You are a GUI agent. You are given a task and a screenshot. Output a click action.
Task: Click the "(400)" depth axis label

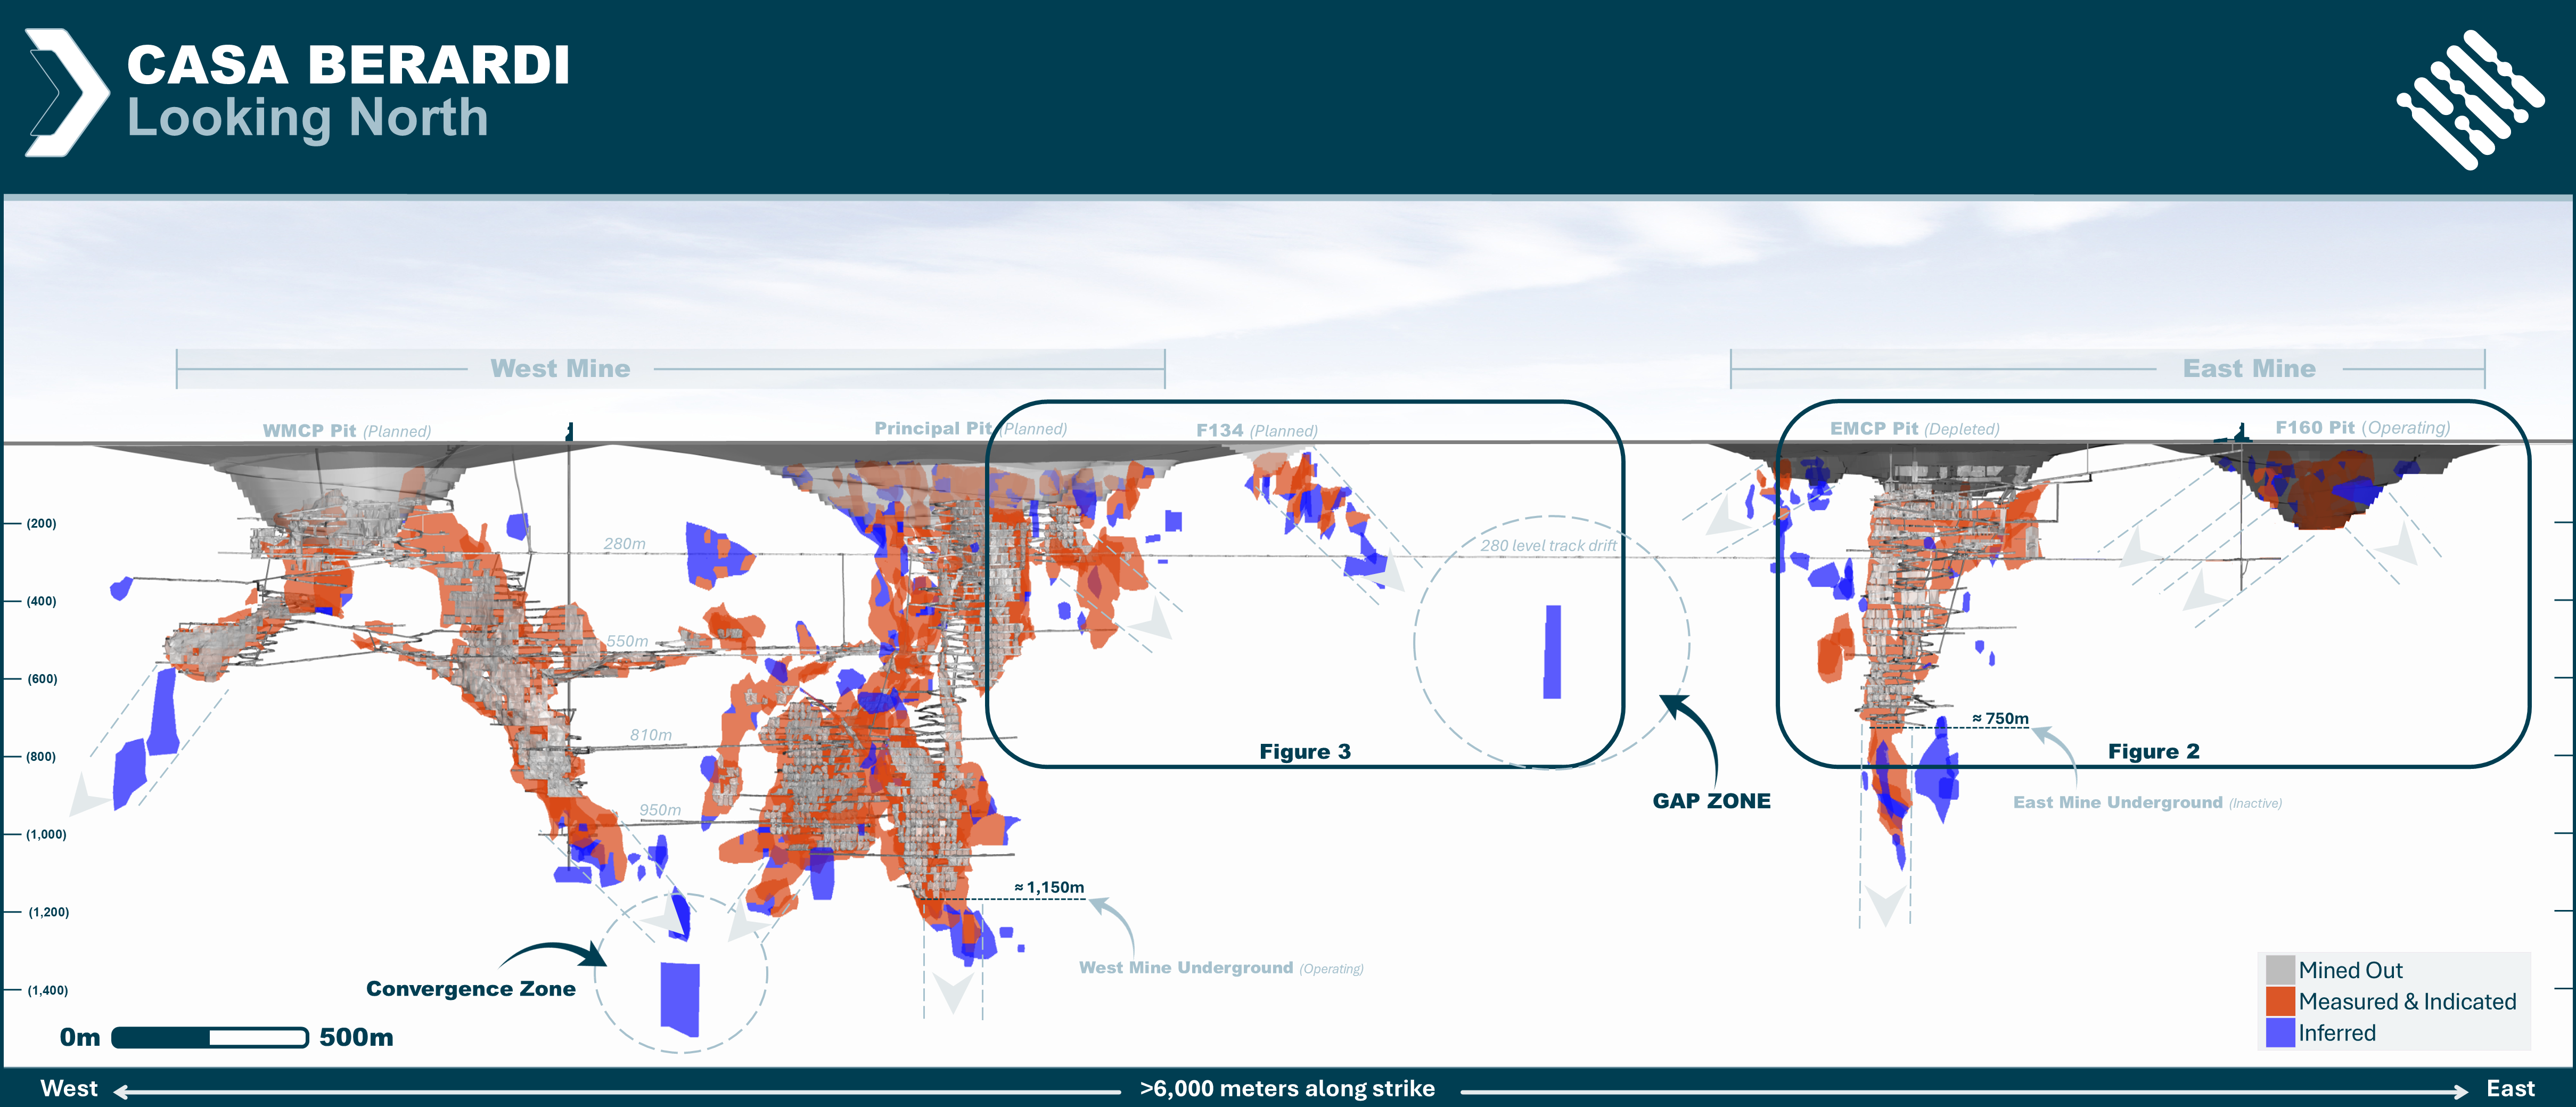click(41, 601)
